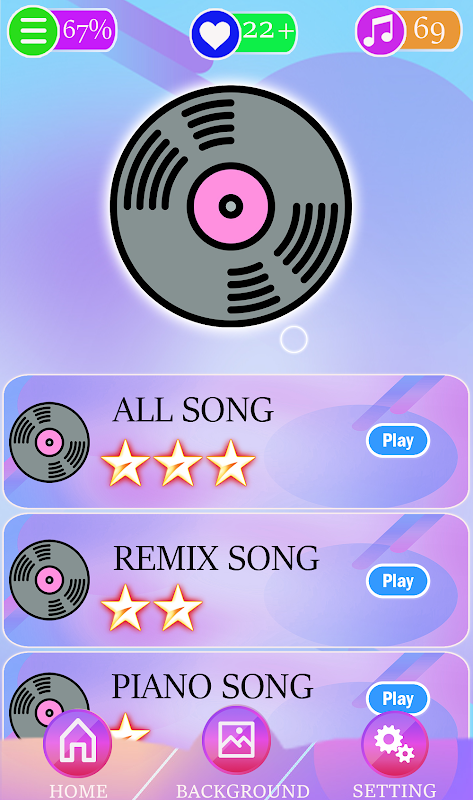Play the PIANO SONG category
The image size is (473, 800).
(x=398, y=698)
